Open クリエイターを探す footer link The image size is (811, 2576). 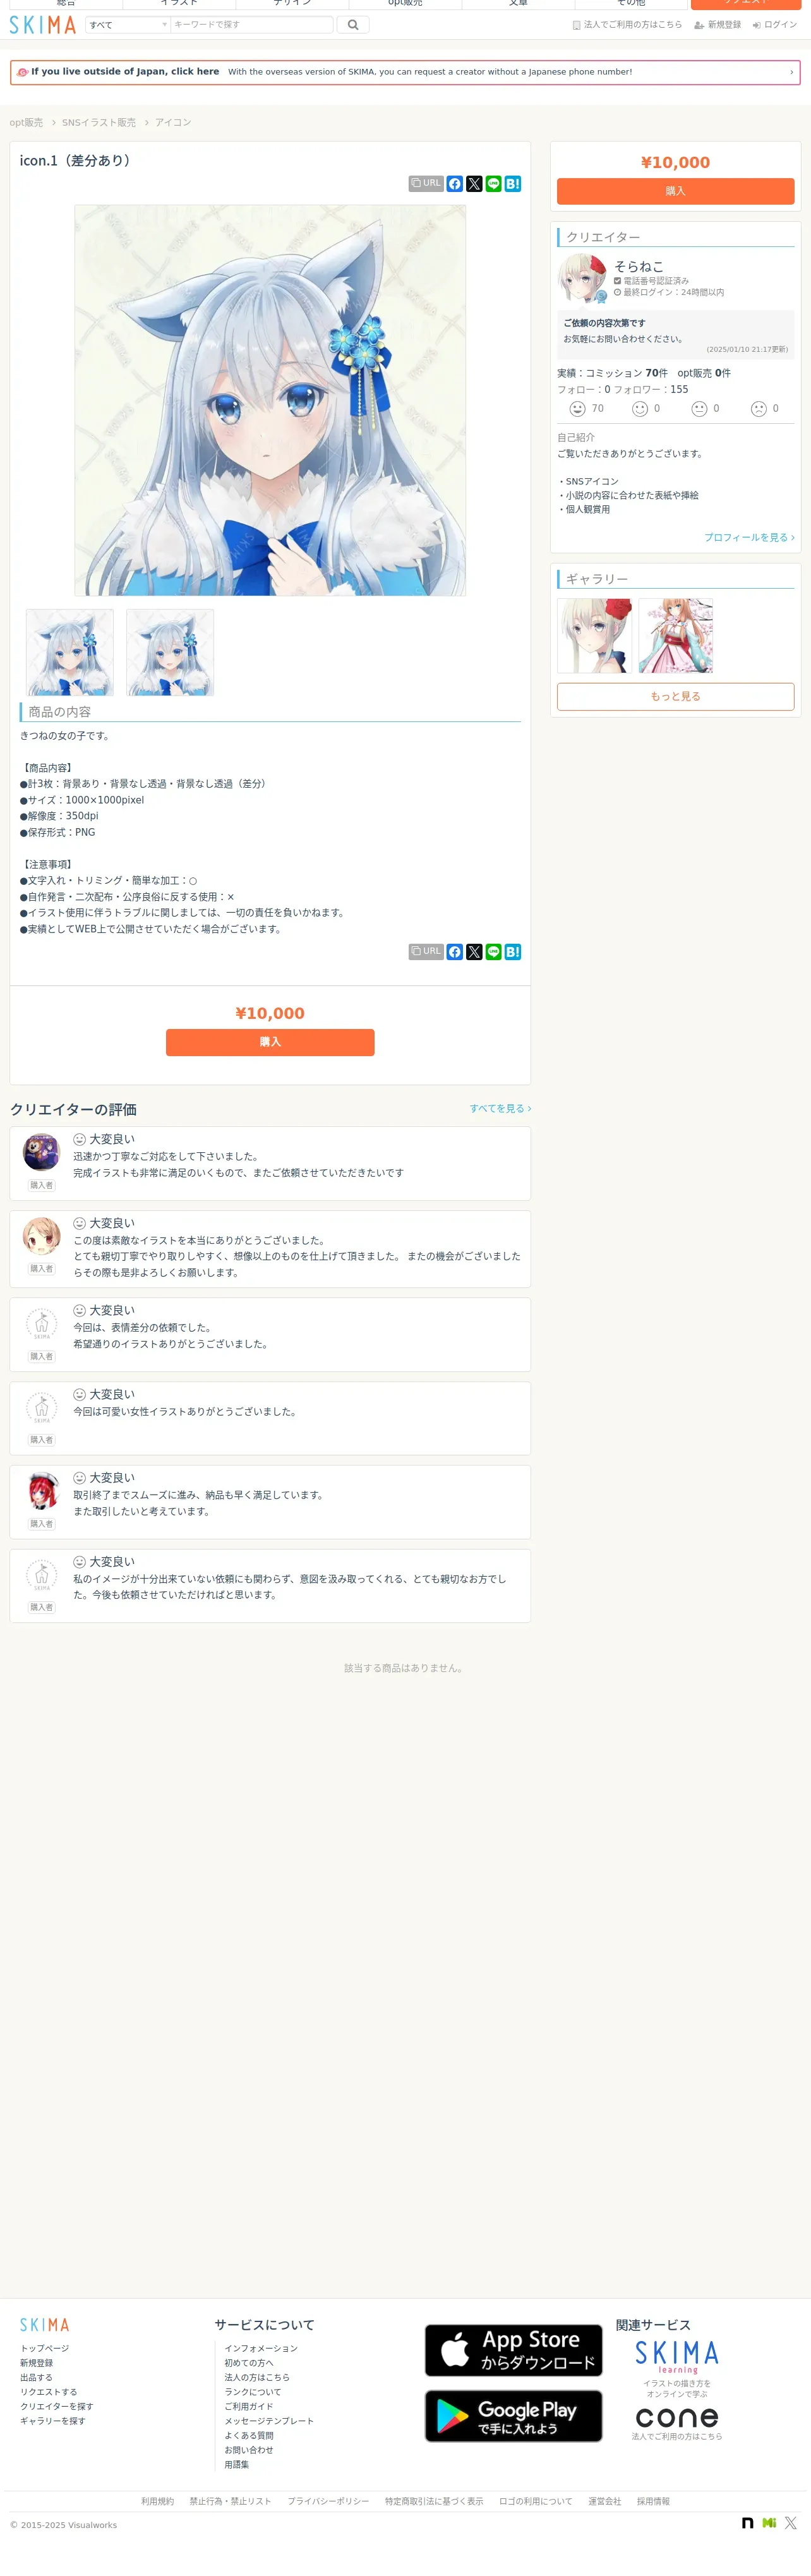pos(56,2407)
